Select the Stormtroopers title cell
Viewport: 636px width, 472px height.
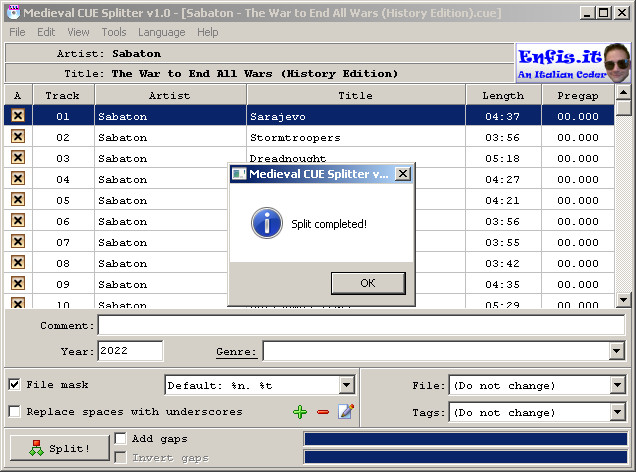pos(356,137)
